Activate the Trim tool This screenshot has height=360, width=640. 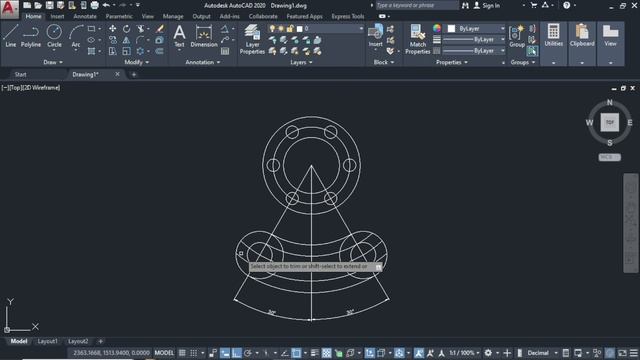[140, 29]
